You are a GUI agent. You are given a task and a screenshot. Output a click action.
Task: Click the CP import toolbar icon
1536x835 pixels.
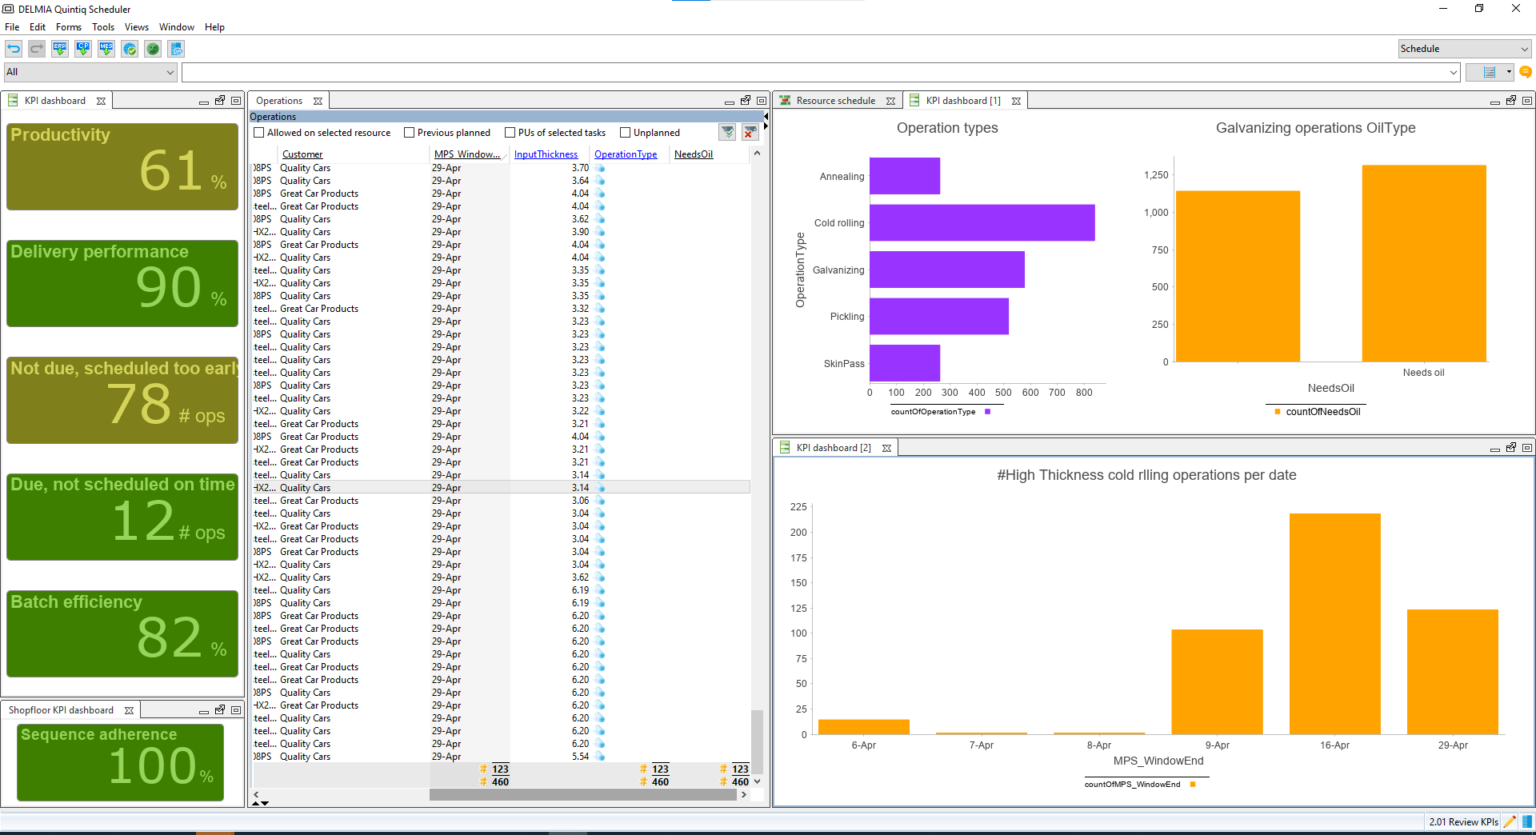[x=83, y=49]
